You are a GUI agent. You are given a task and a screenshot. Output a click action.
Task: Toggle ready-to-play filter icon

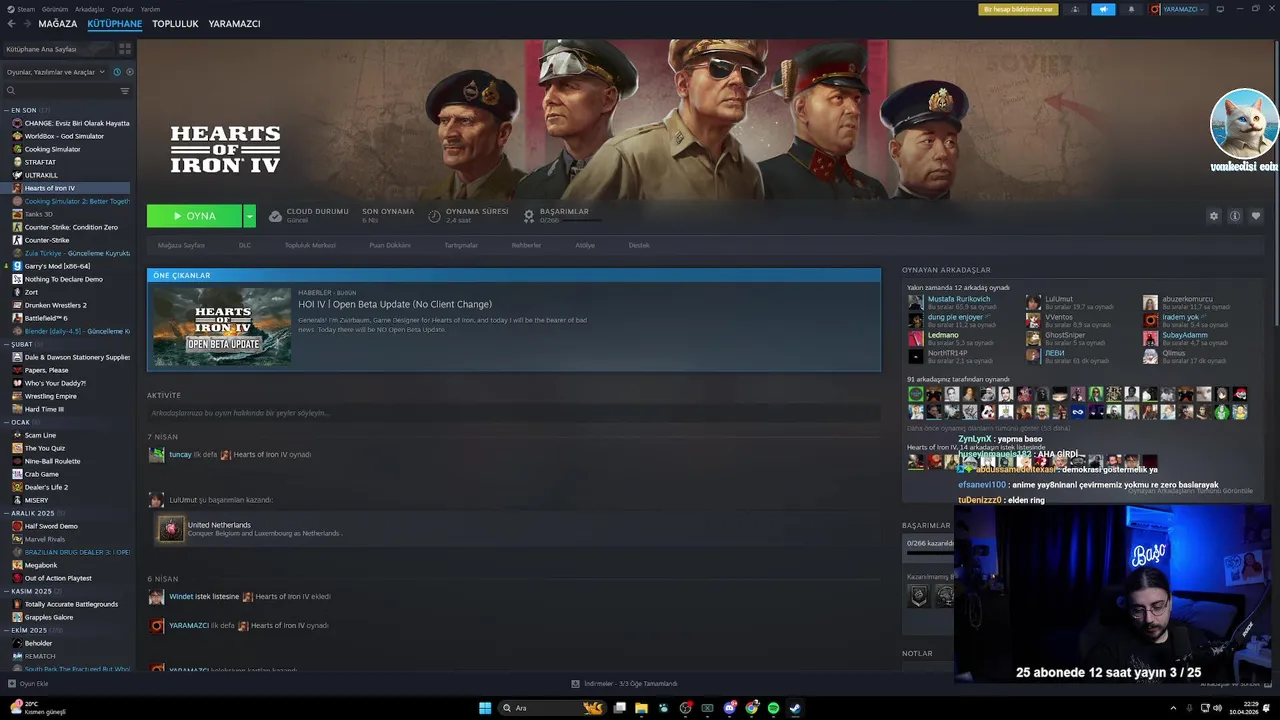[x=129, y=72]
